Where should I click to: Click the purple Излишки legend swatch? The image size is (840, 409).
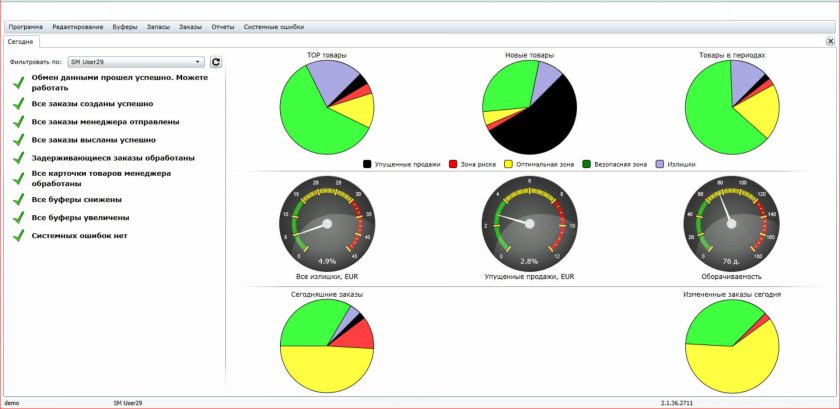(660, 165)
